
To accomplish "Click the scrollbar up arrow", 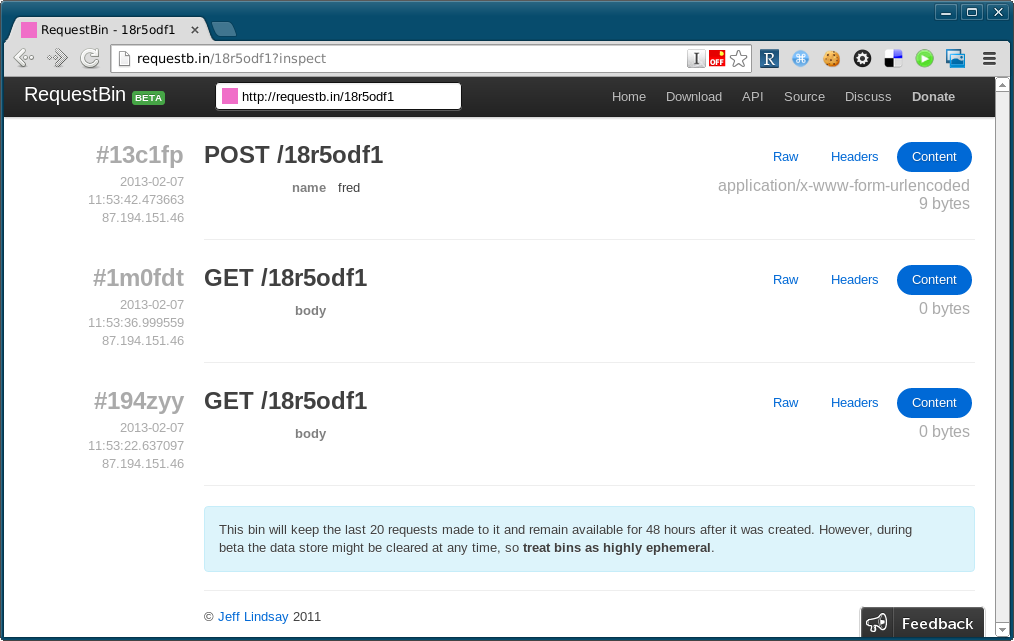I will click(x=1002, y=85).
